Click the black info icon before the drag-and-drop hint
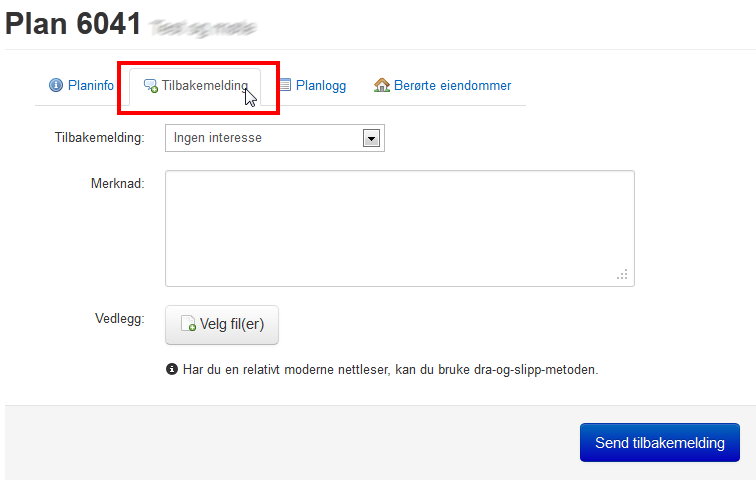 (x=172, y=369)
